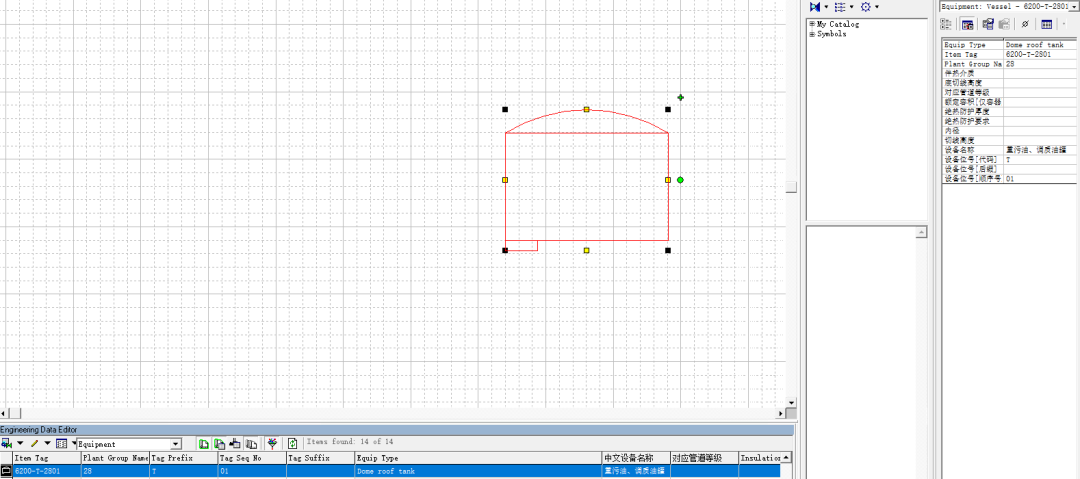1080x479 pixels.
Task: Click the blue valve catalog icon
Action: pyautogui.click(x=815, y=6)
